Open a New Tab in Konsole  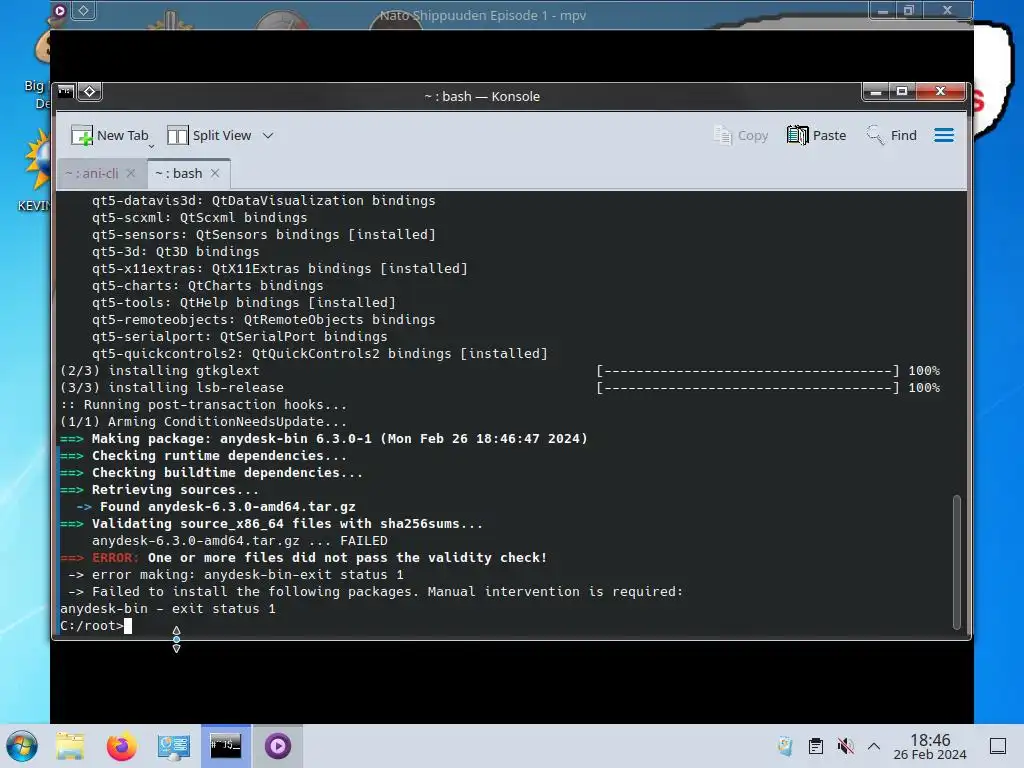[109, 135]
